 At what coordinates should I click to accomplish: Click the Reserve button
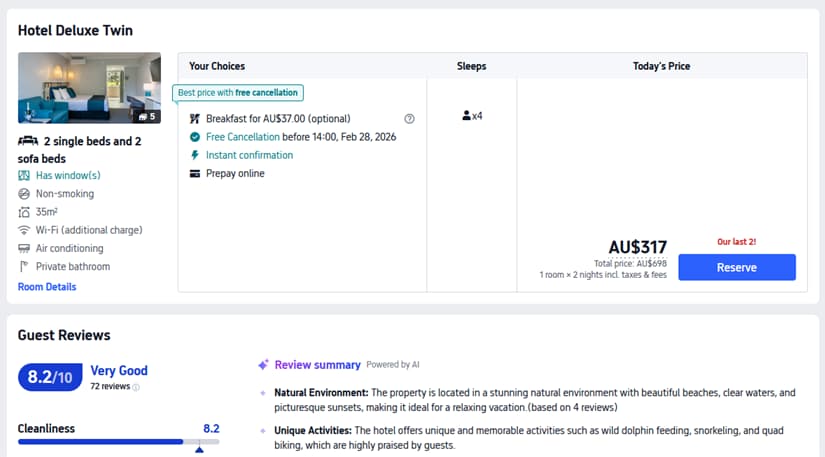tap(736, 267)
